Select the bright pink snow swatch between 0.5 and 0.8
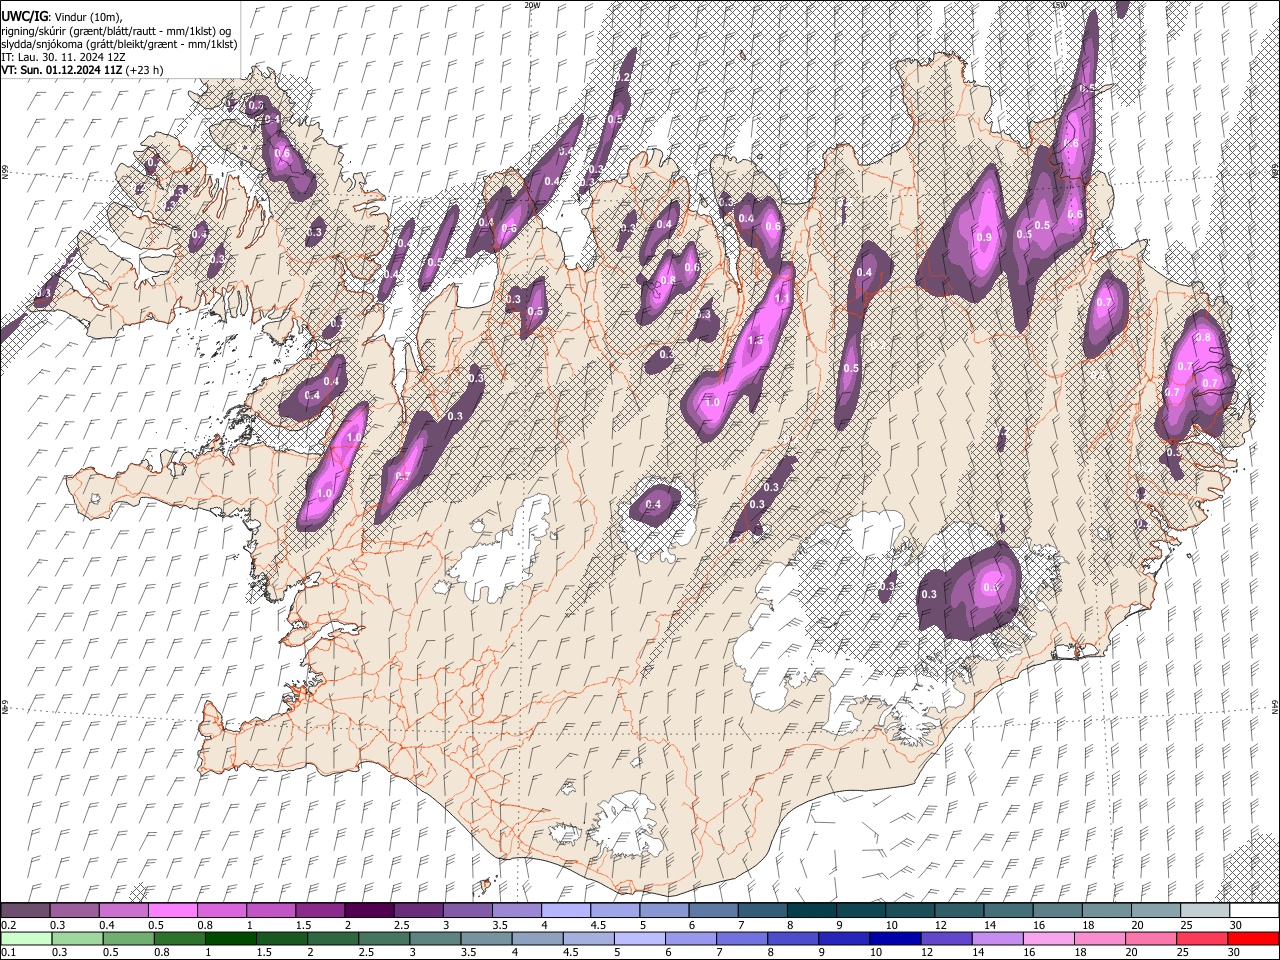 pyautogui.click(x=174, y=911)
